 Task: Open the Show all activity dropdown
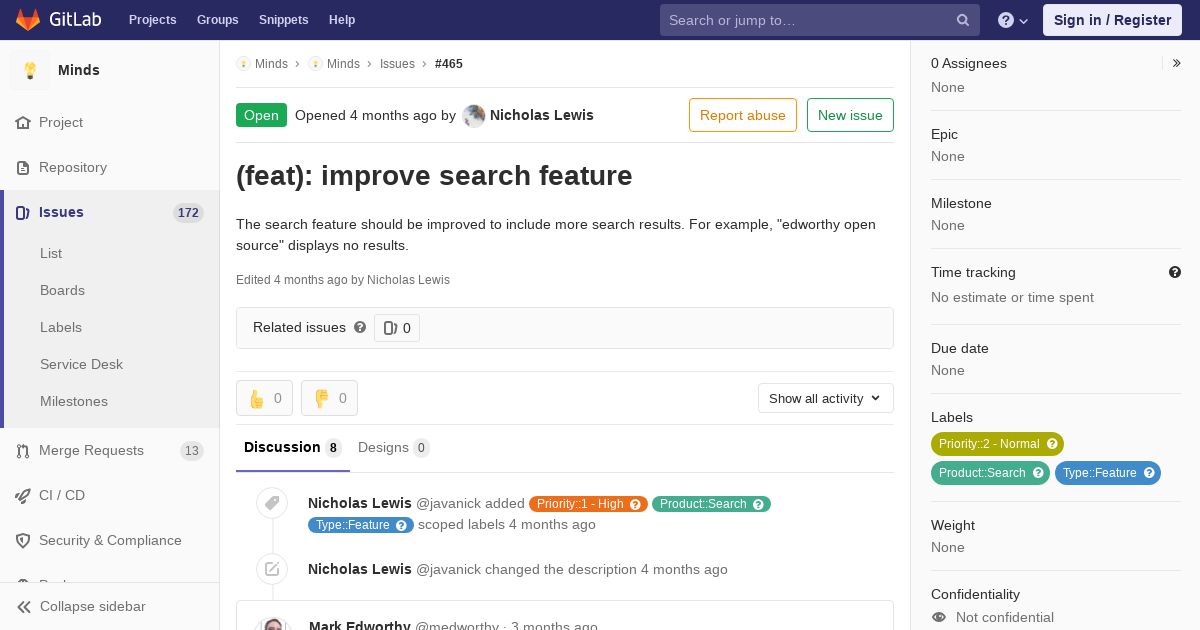click(826, 398)
